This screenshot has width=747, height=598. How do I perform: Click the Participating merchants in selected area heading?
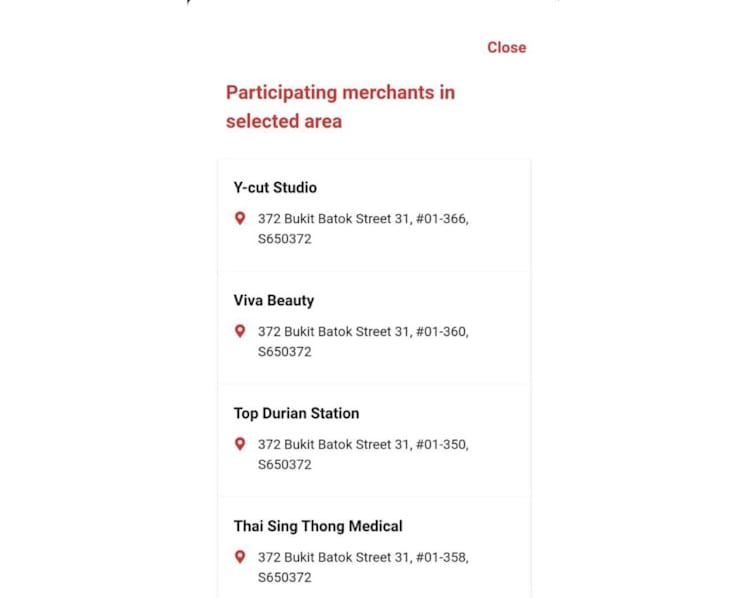340,107
